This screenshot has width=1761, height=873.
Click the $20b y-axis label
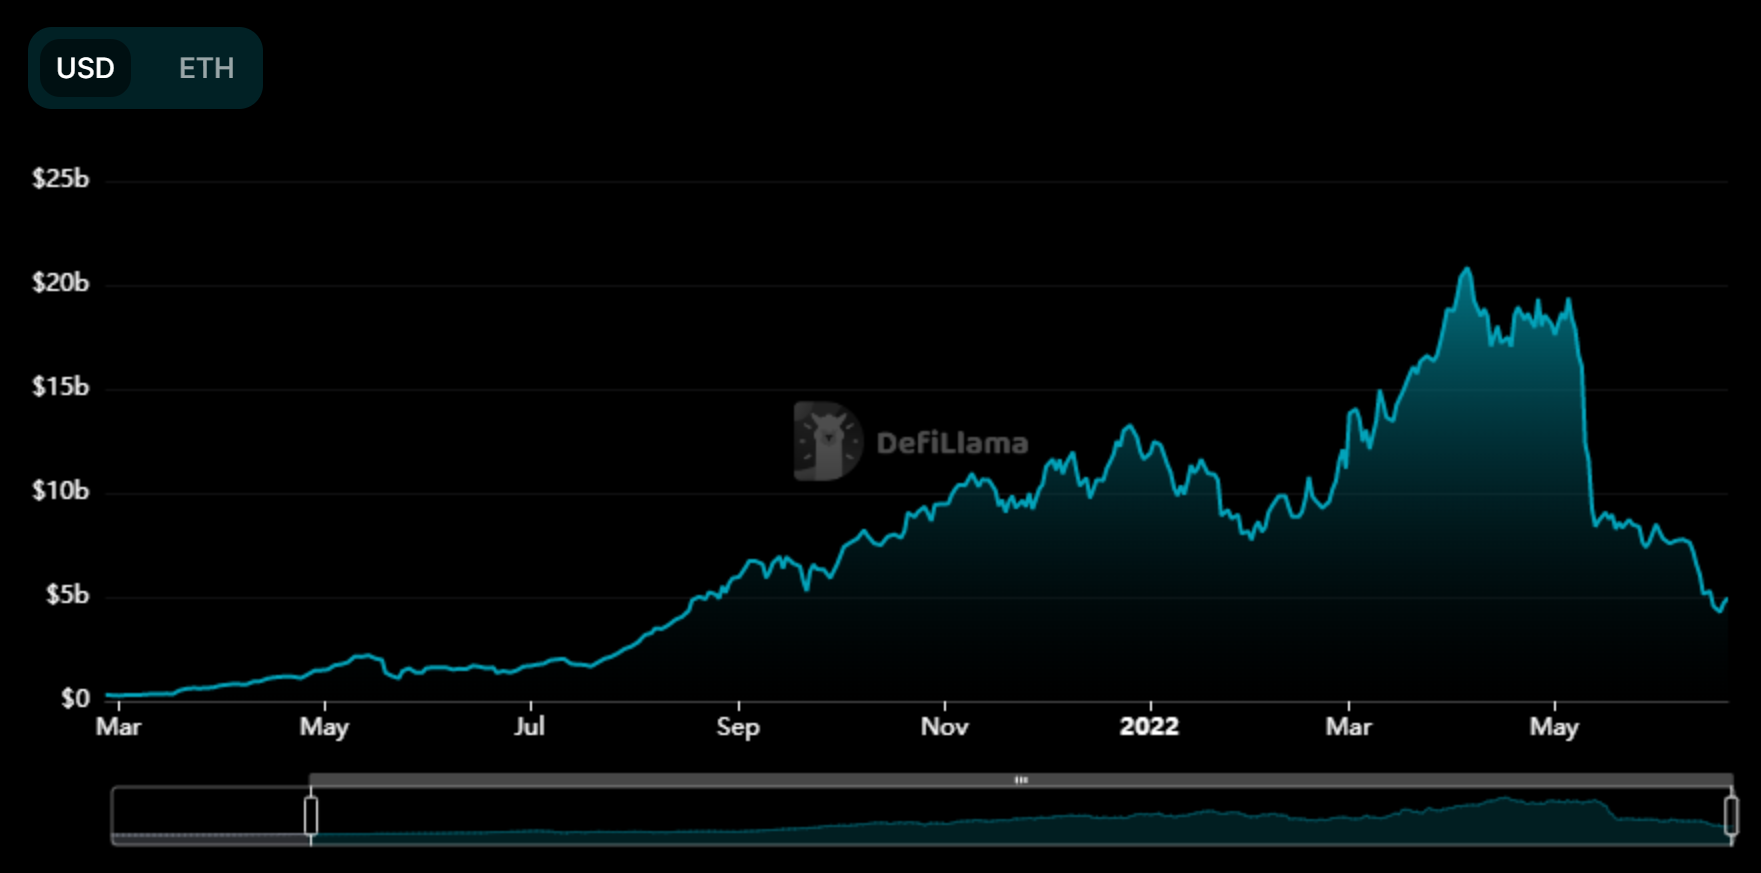[x=60, y=283]
